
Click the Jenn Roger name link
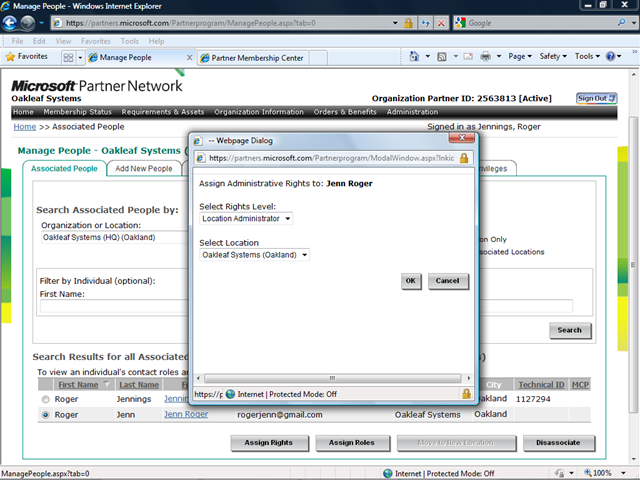(186, 414)
